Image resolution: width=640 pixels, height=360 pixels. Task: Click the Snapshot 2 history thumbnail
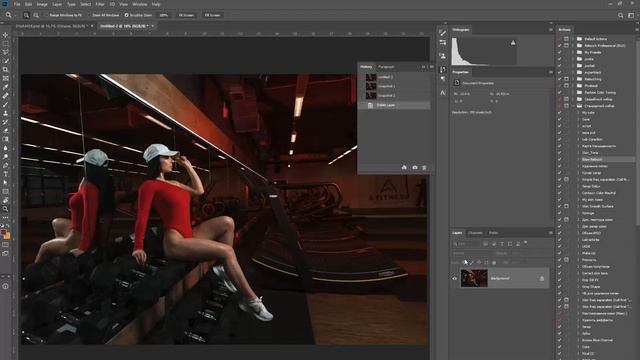(371, 96)
